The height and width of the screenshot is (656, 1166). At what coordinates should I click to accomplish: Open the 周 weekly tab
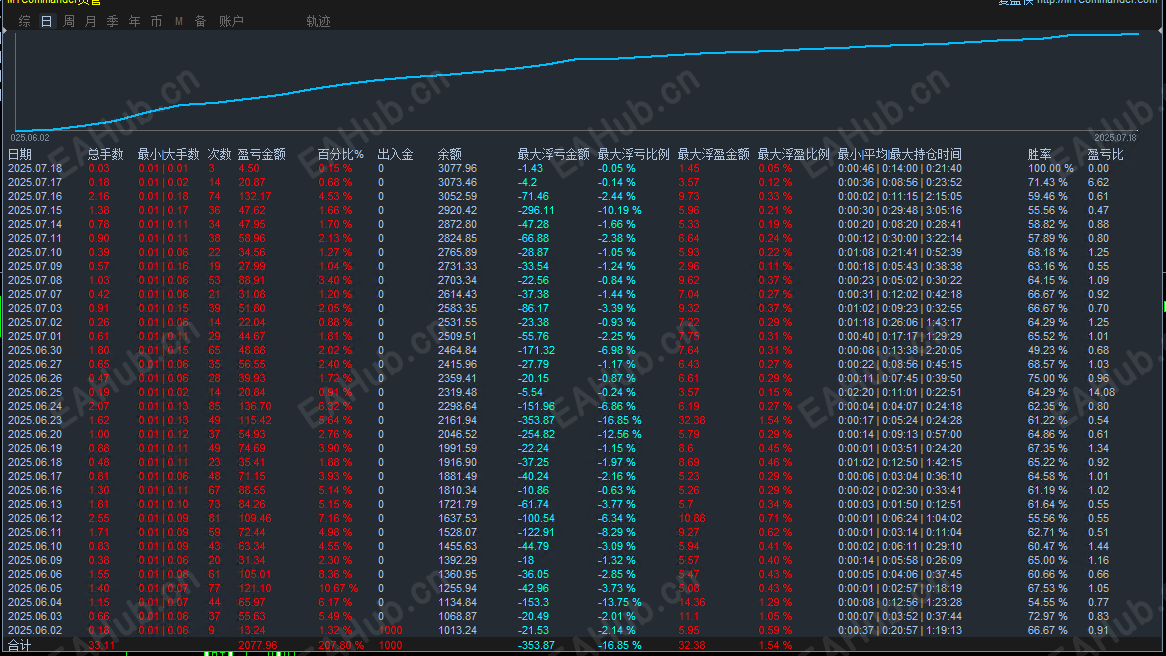[x=68, y=22]
